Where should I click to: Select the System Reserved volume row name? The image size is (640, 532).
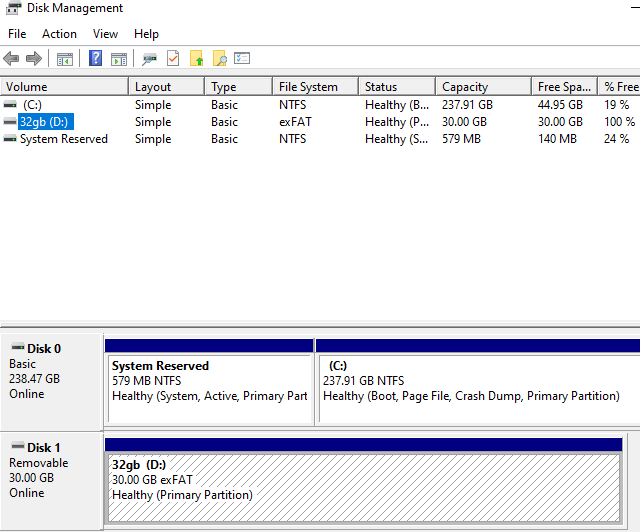64,139
